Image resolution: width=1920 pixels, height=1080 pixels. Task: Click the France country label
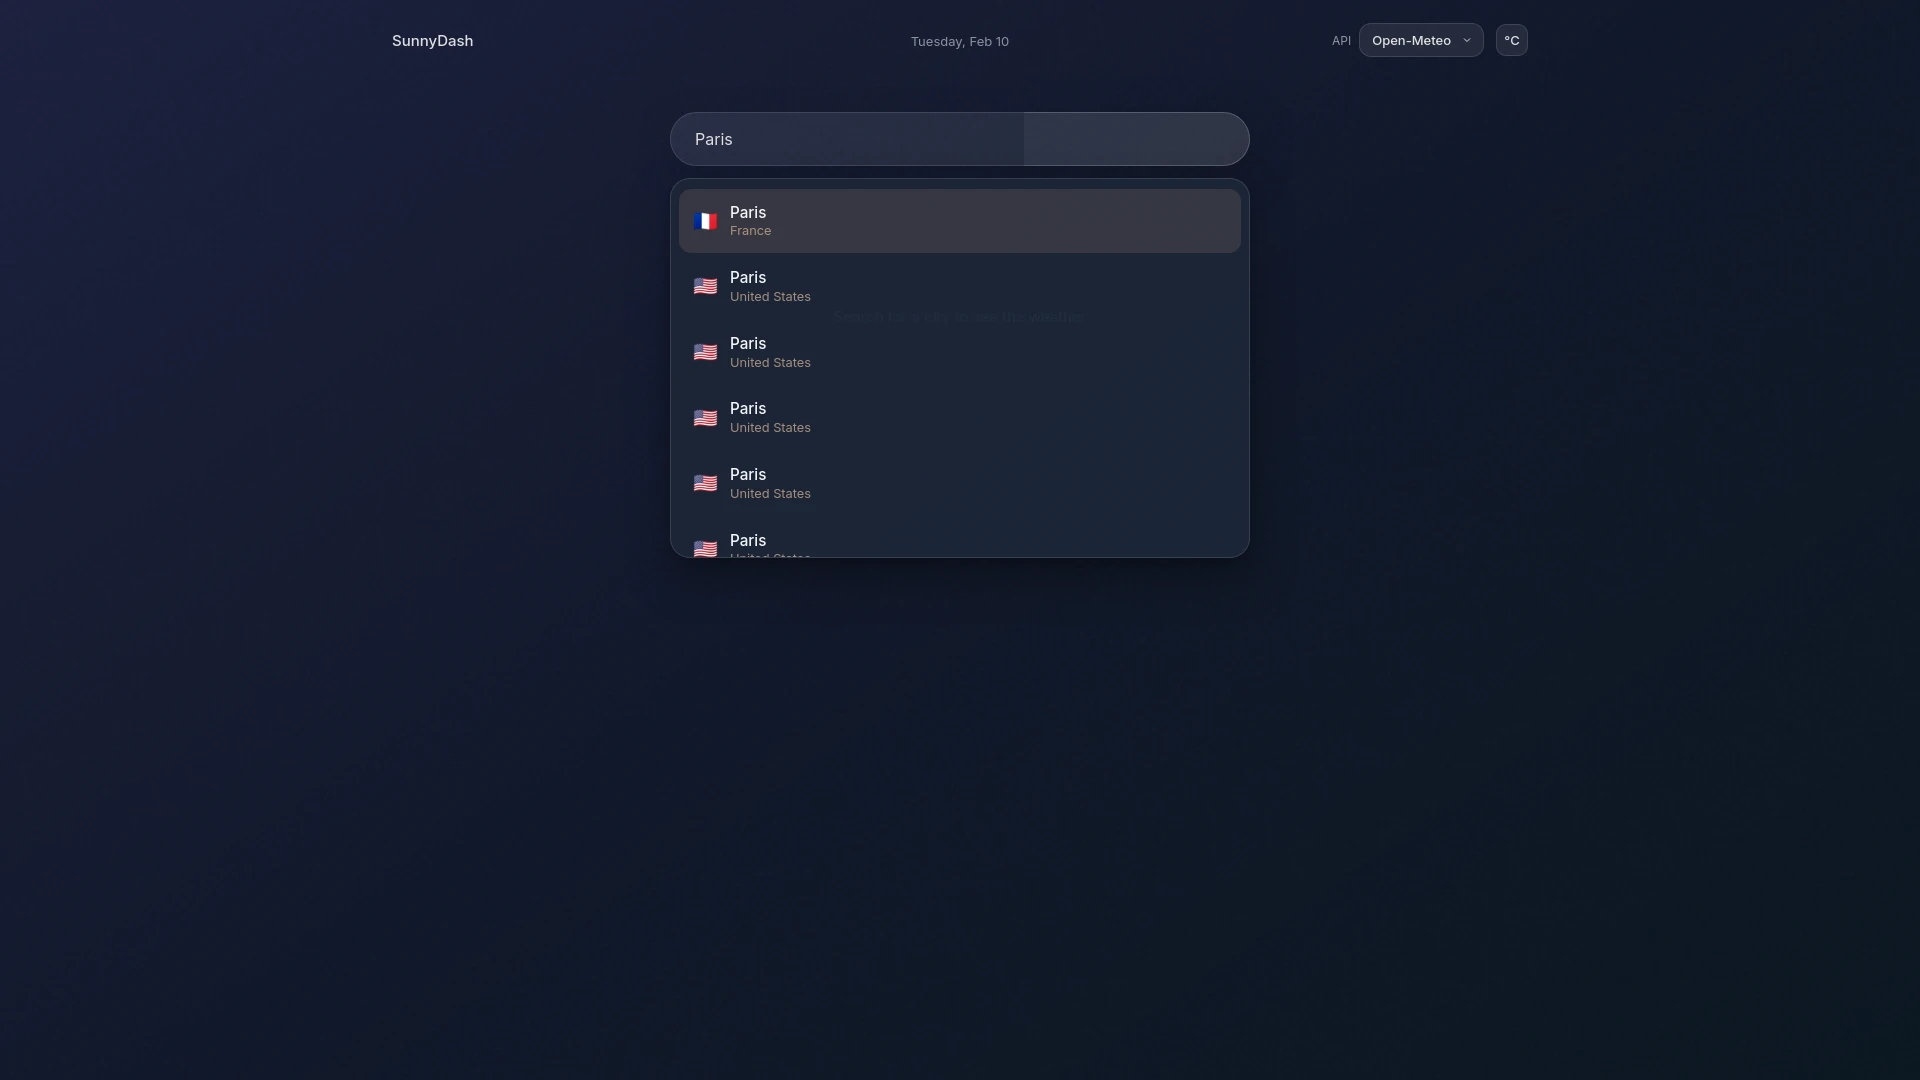click(x=750, y=231)
